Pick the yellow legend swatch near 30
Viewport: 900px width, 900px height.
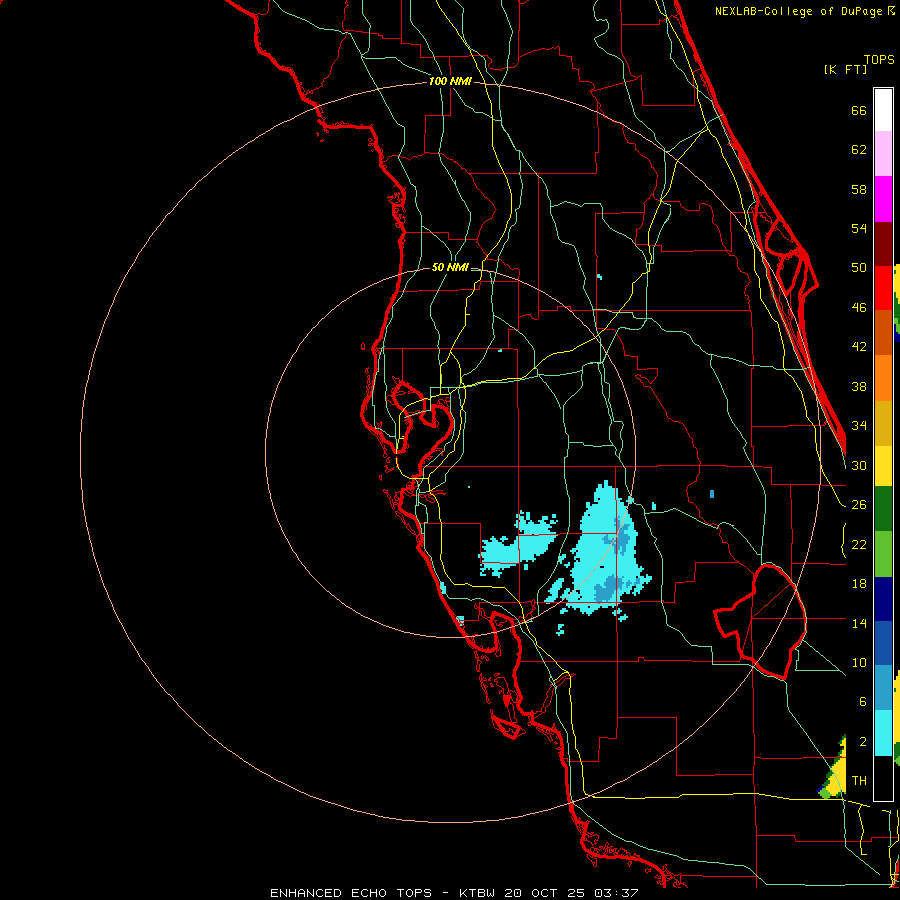click(x=883, y=465)
